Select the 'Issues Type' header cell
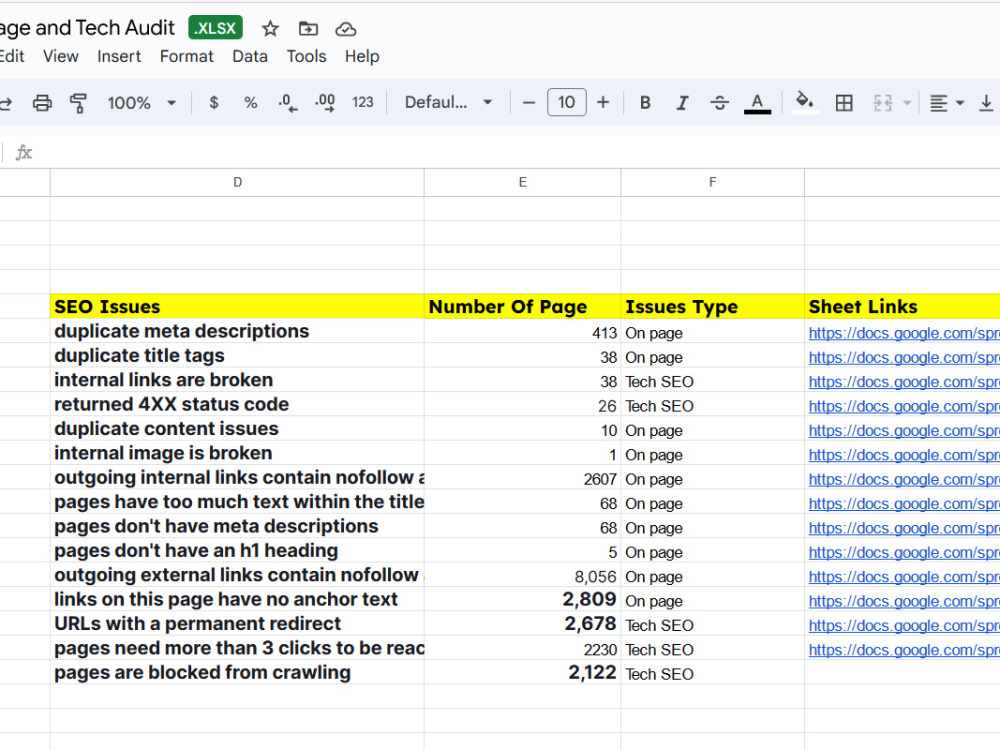Viewport: 1000px width, 750px height. 712,307
